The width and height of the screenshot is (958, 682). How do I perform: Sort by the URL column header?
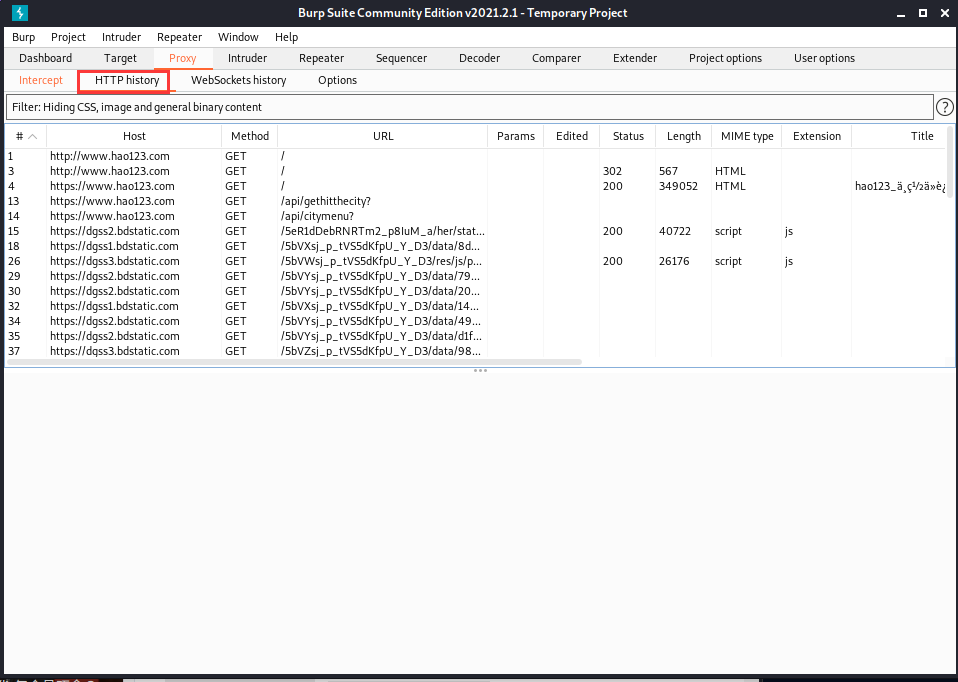tap(383, 136)
